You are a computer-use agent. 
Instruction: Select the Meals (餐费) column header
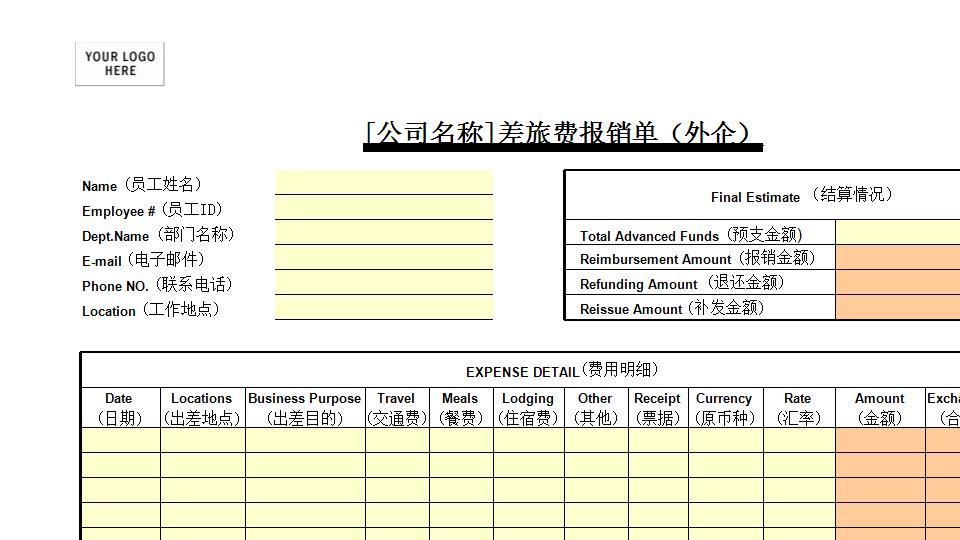pyautogui.click(x=461, y=408)
